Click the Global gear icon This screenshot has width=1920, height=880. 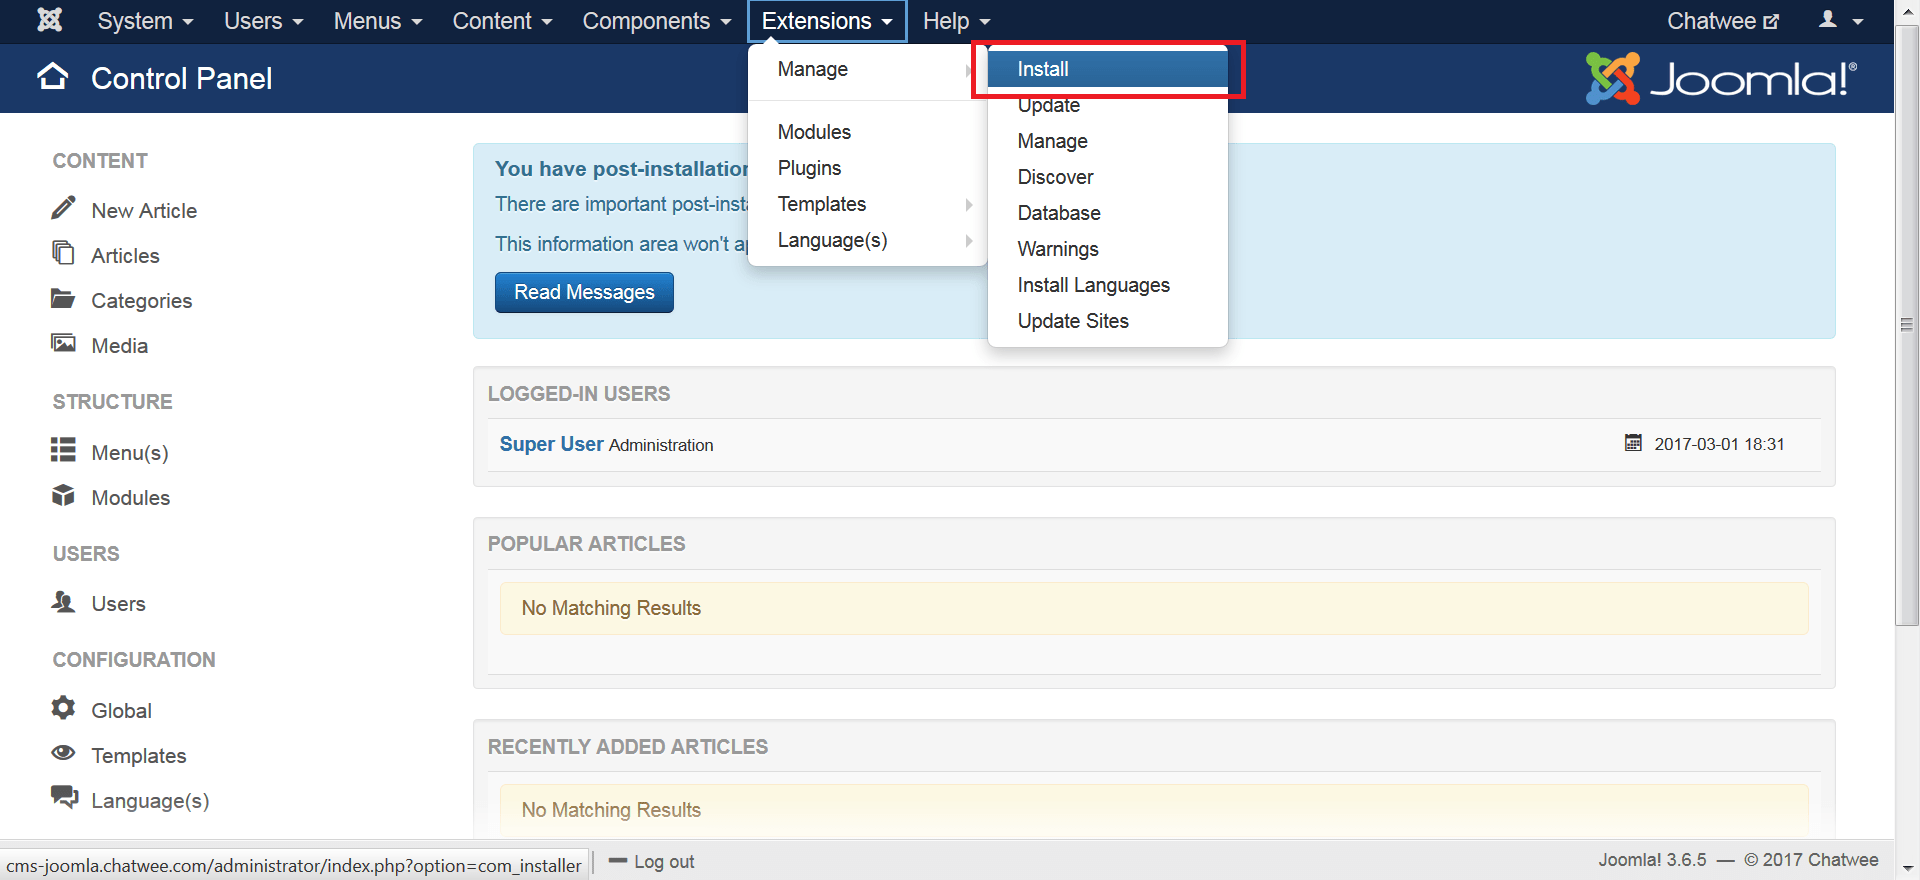coord(63,708)
